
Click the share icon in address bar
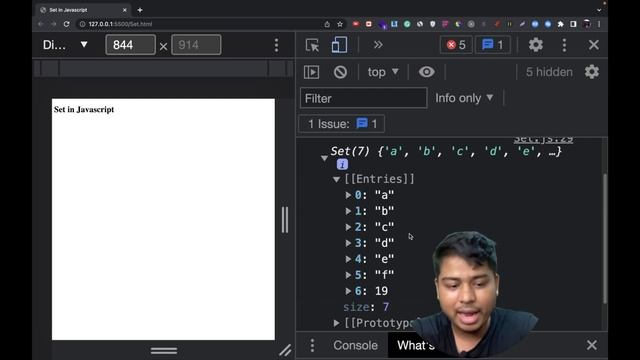pos(327,24)
